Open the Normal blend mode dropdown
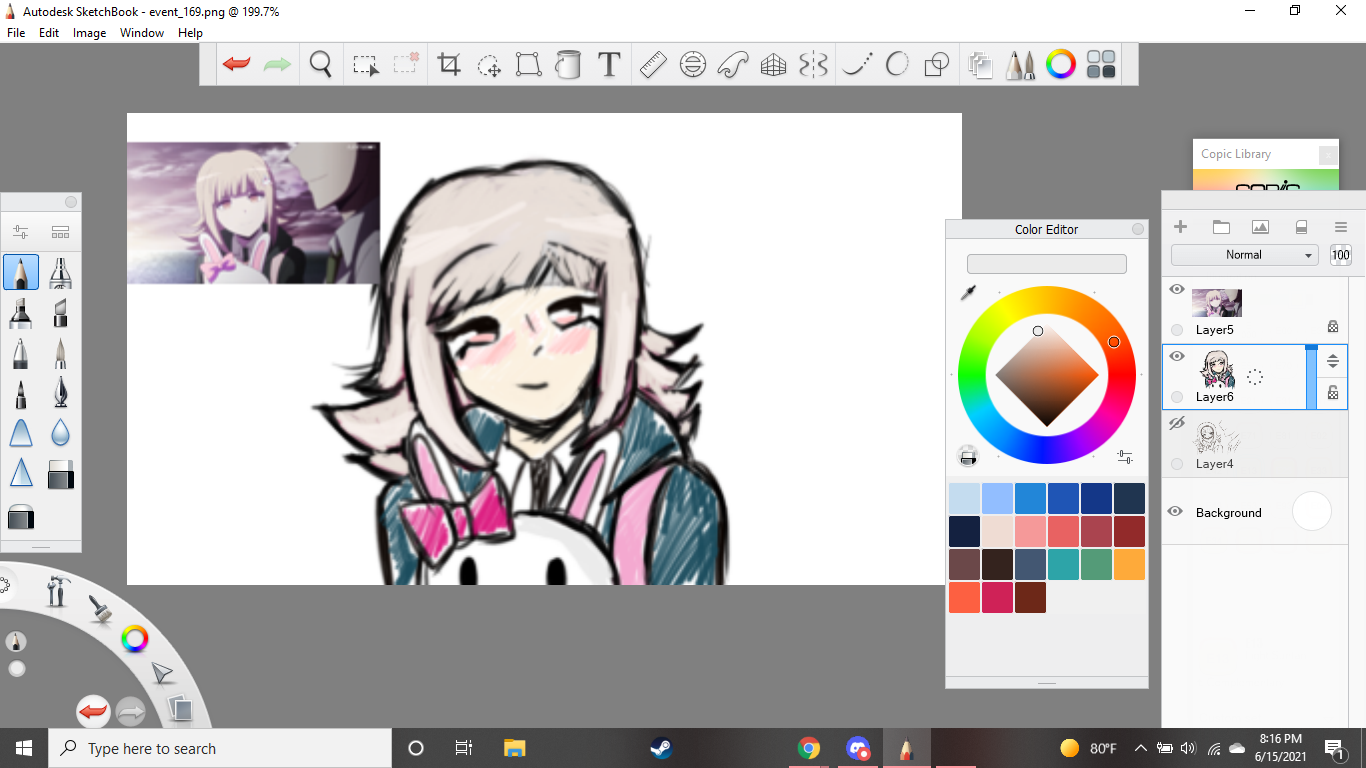Image resolution: width=1366 pixels, height=768 pixels. coord(1245,255)
